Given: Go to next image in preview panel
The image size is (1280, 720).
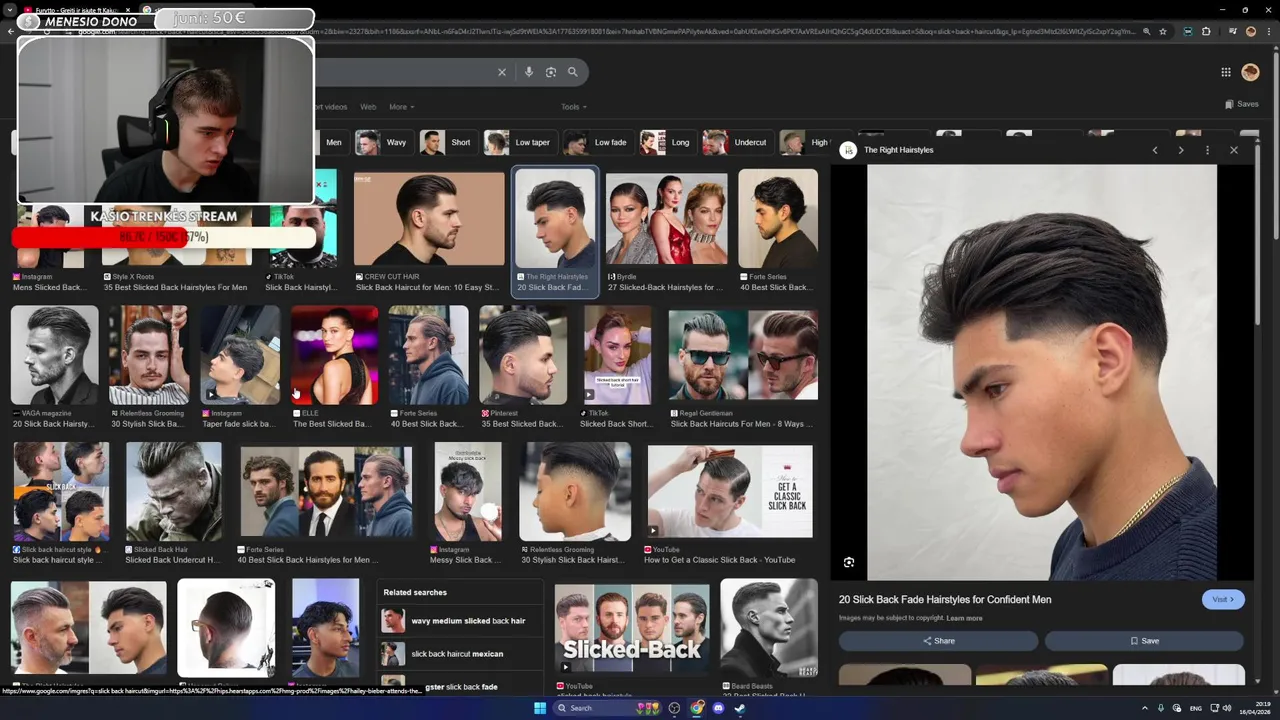Looking at the screenshot, I should tap(1181, 150).
